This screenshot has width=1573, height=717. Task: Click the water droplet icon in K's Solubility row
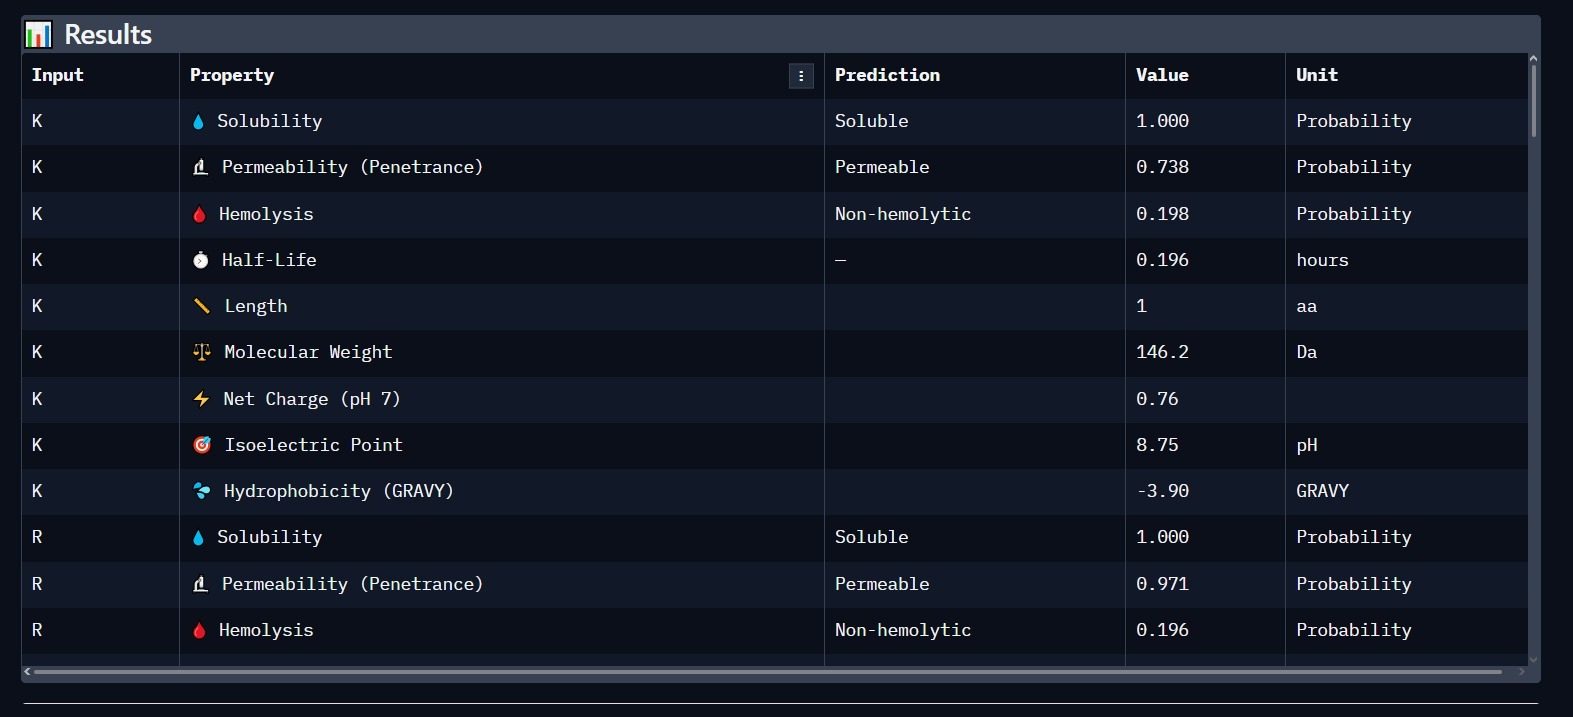pyautogui.click(x=198, y=122)
